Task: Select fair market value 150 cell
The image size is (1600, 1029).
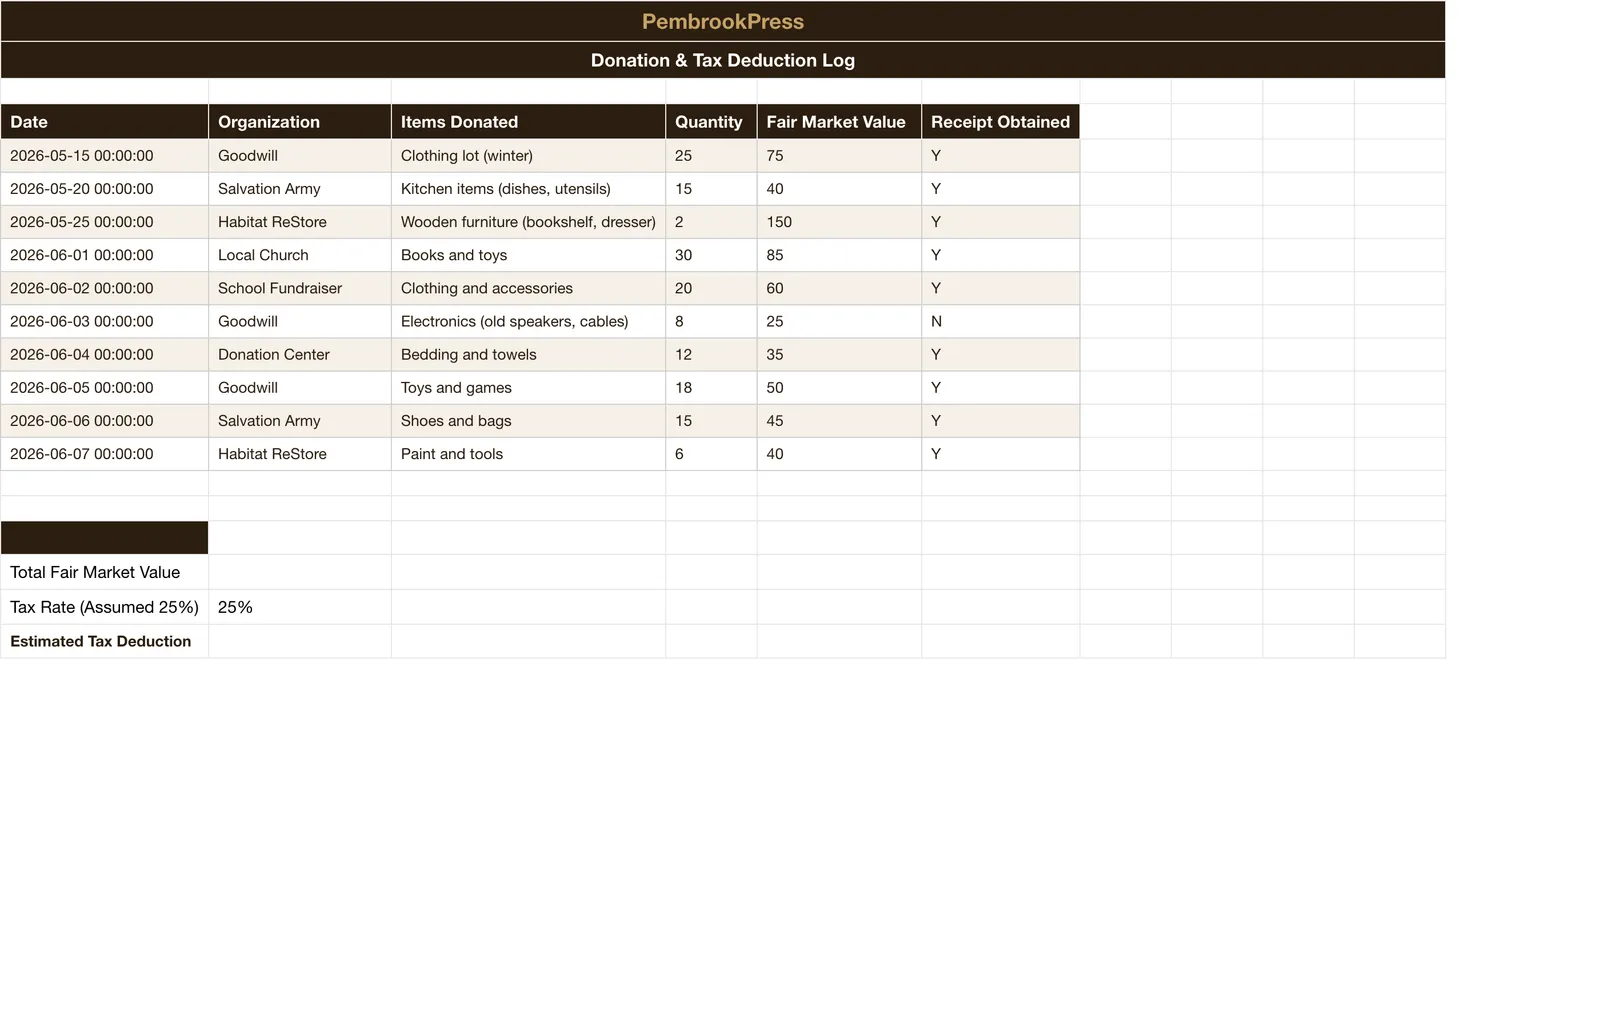Action: [x=839, y=222]
